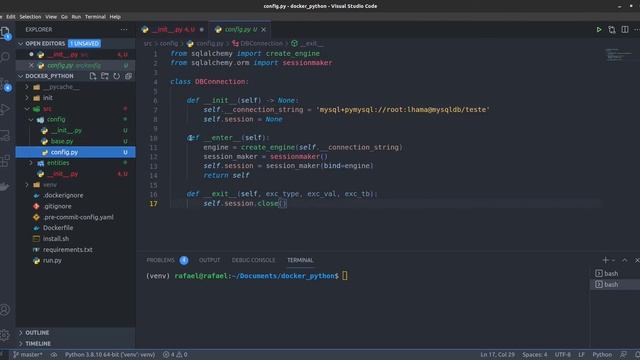Viewport: 640px width, 360px height.
Task: Open the Accounts menu icon
Action: click(5, 310)
